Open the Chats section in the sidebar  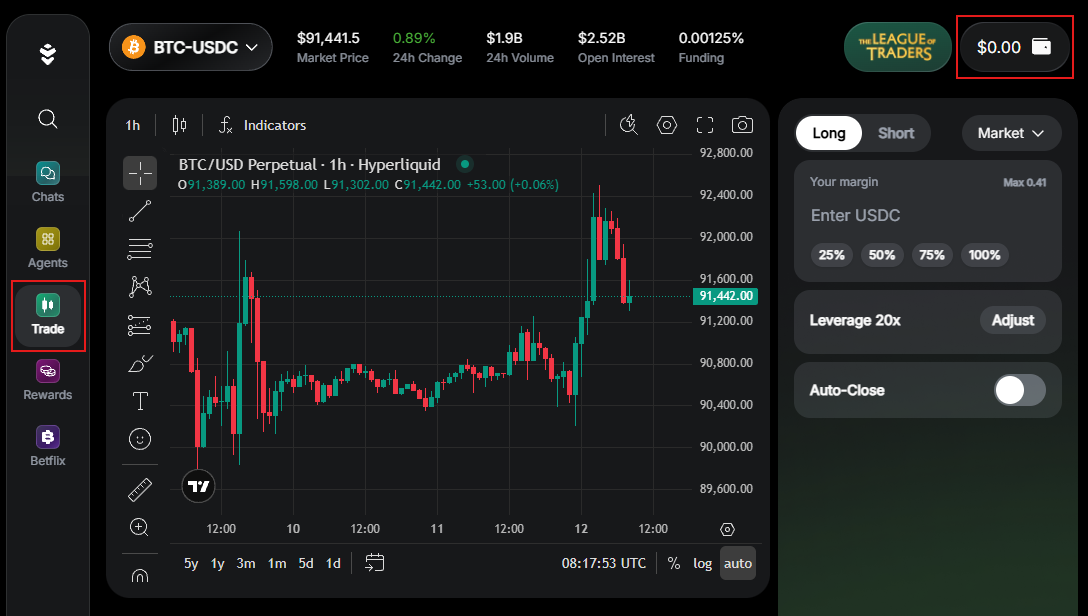coord(47,182)
